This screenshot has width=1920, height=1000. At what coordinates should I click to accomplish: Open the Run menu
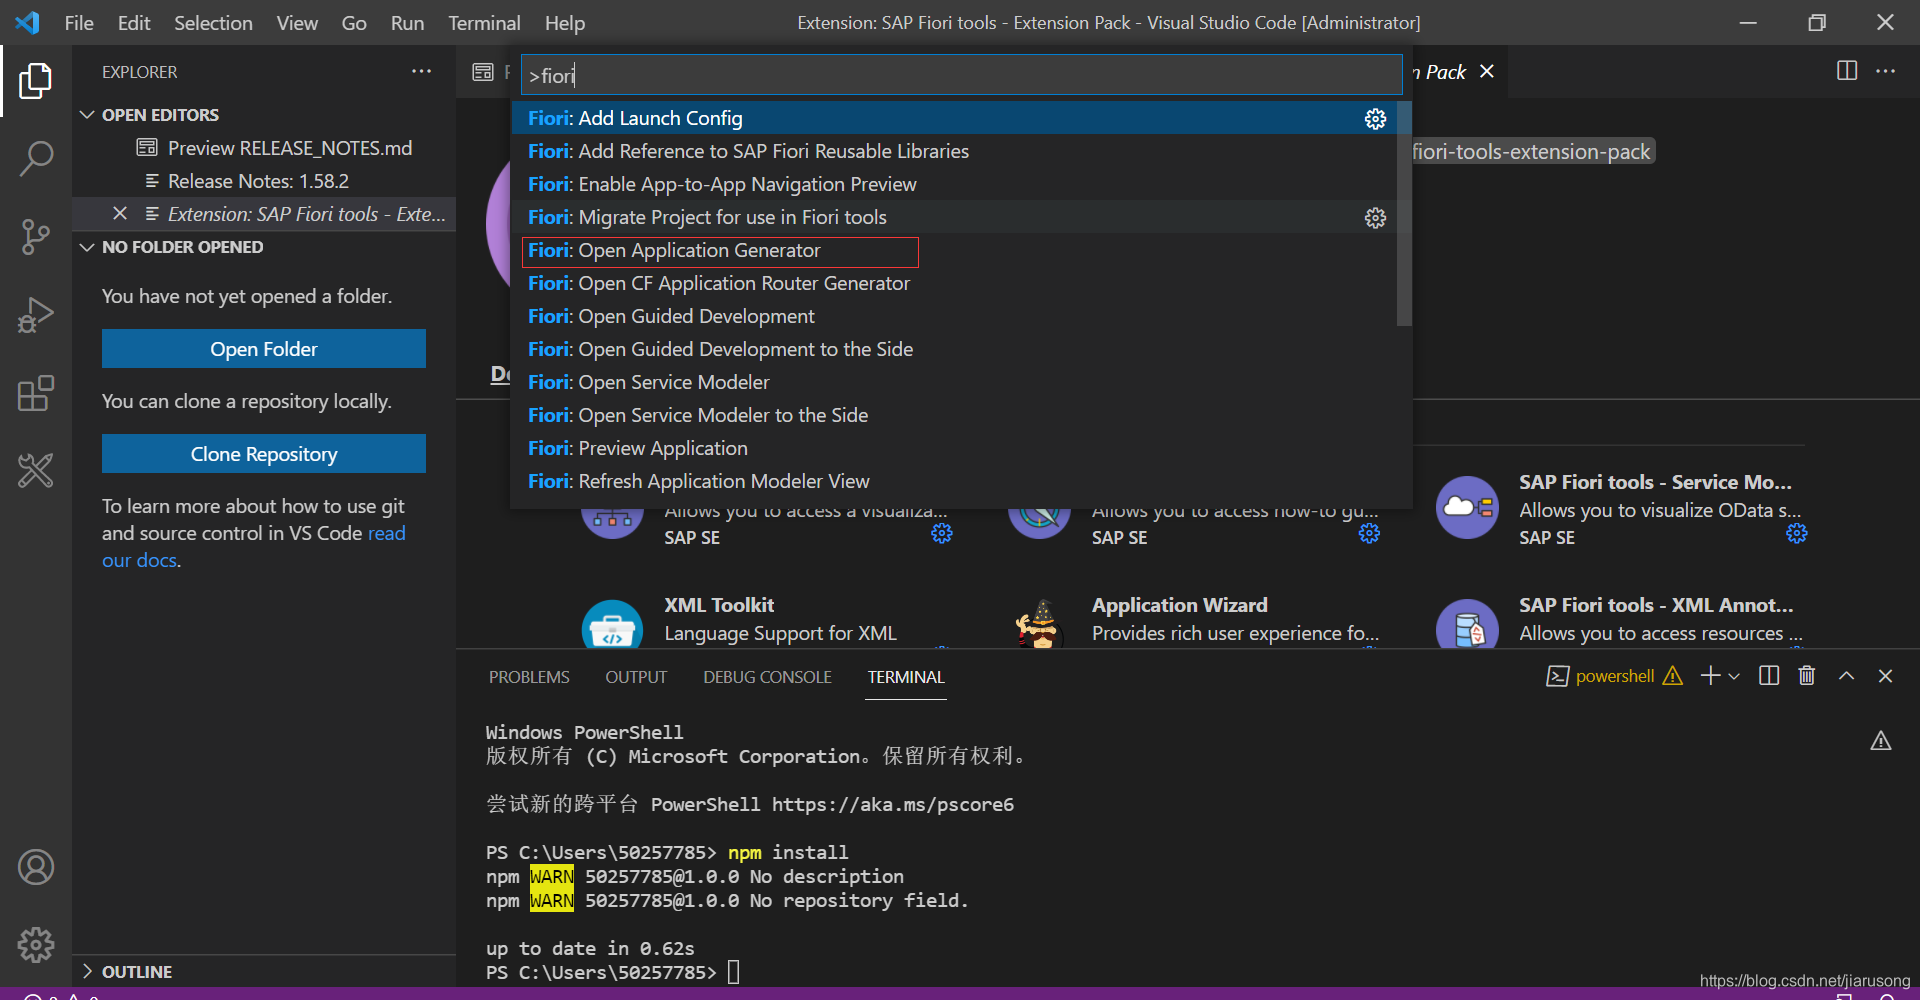pos(407,22)
